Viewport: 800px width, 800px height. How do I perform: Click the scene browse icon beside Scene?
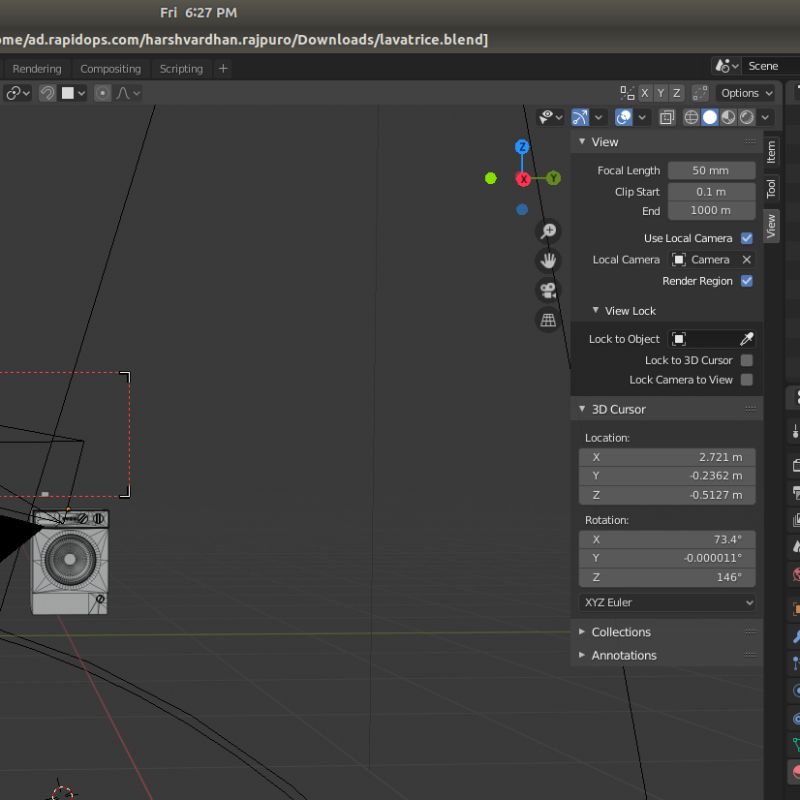point(726,66)
